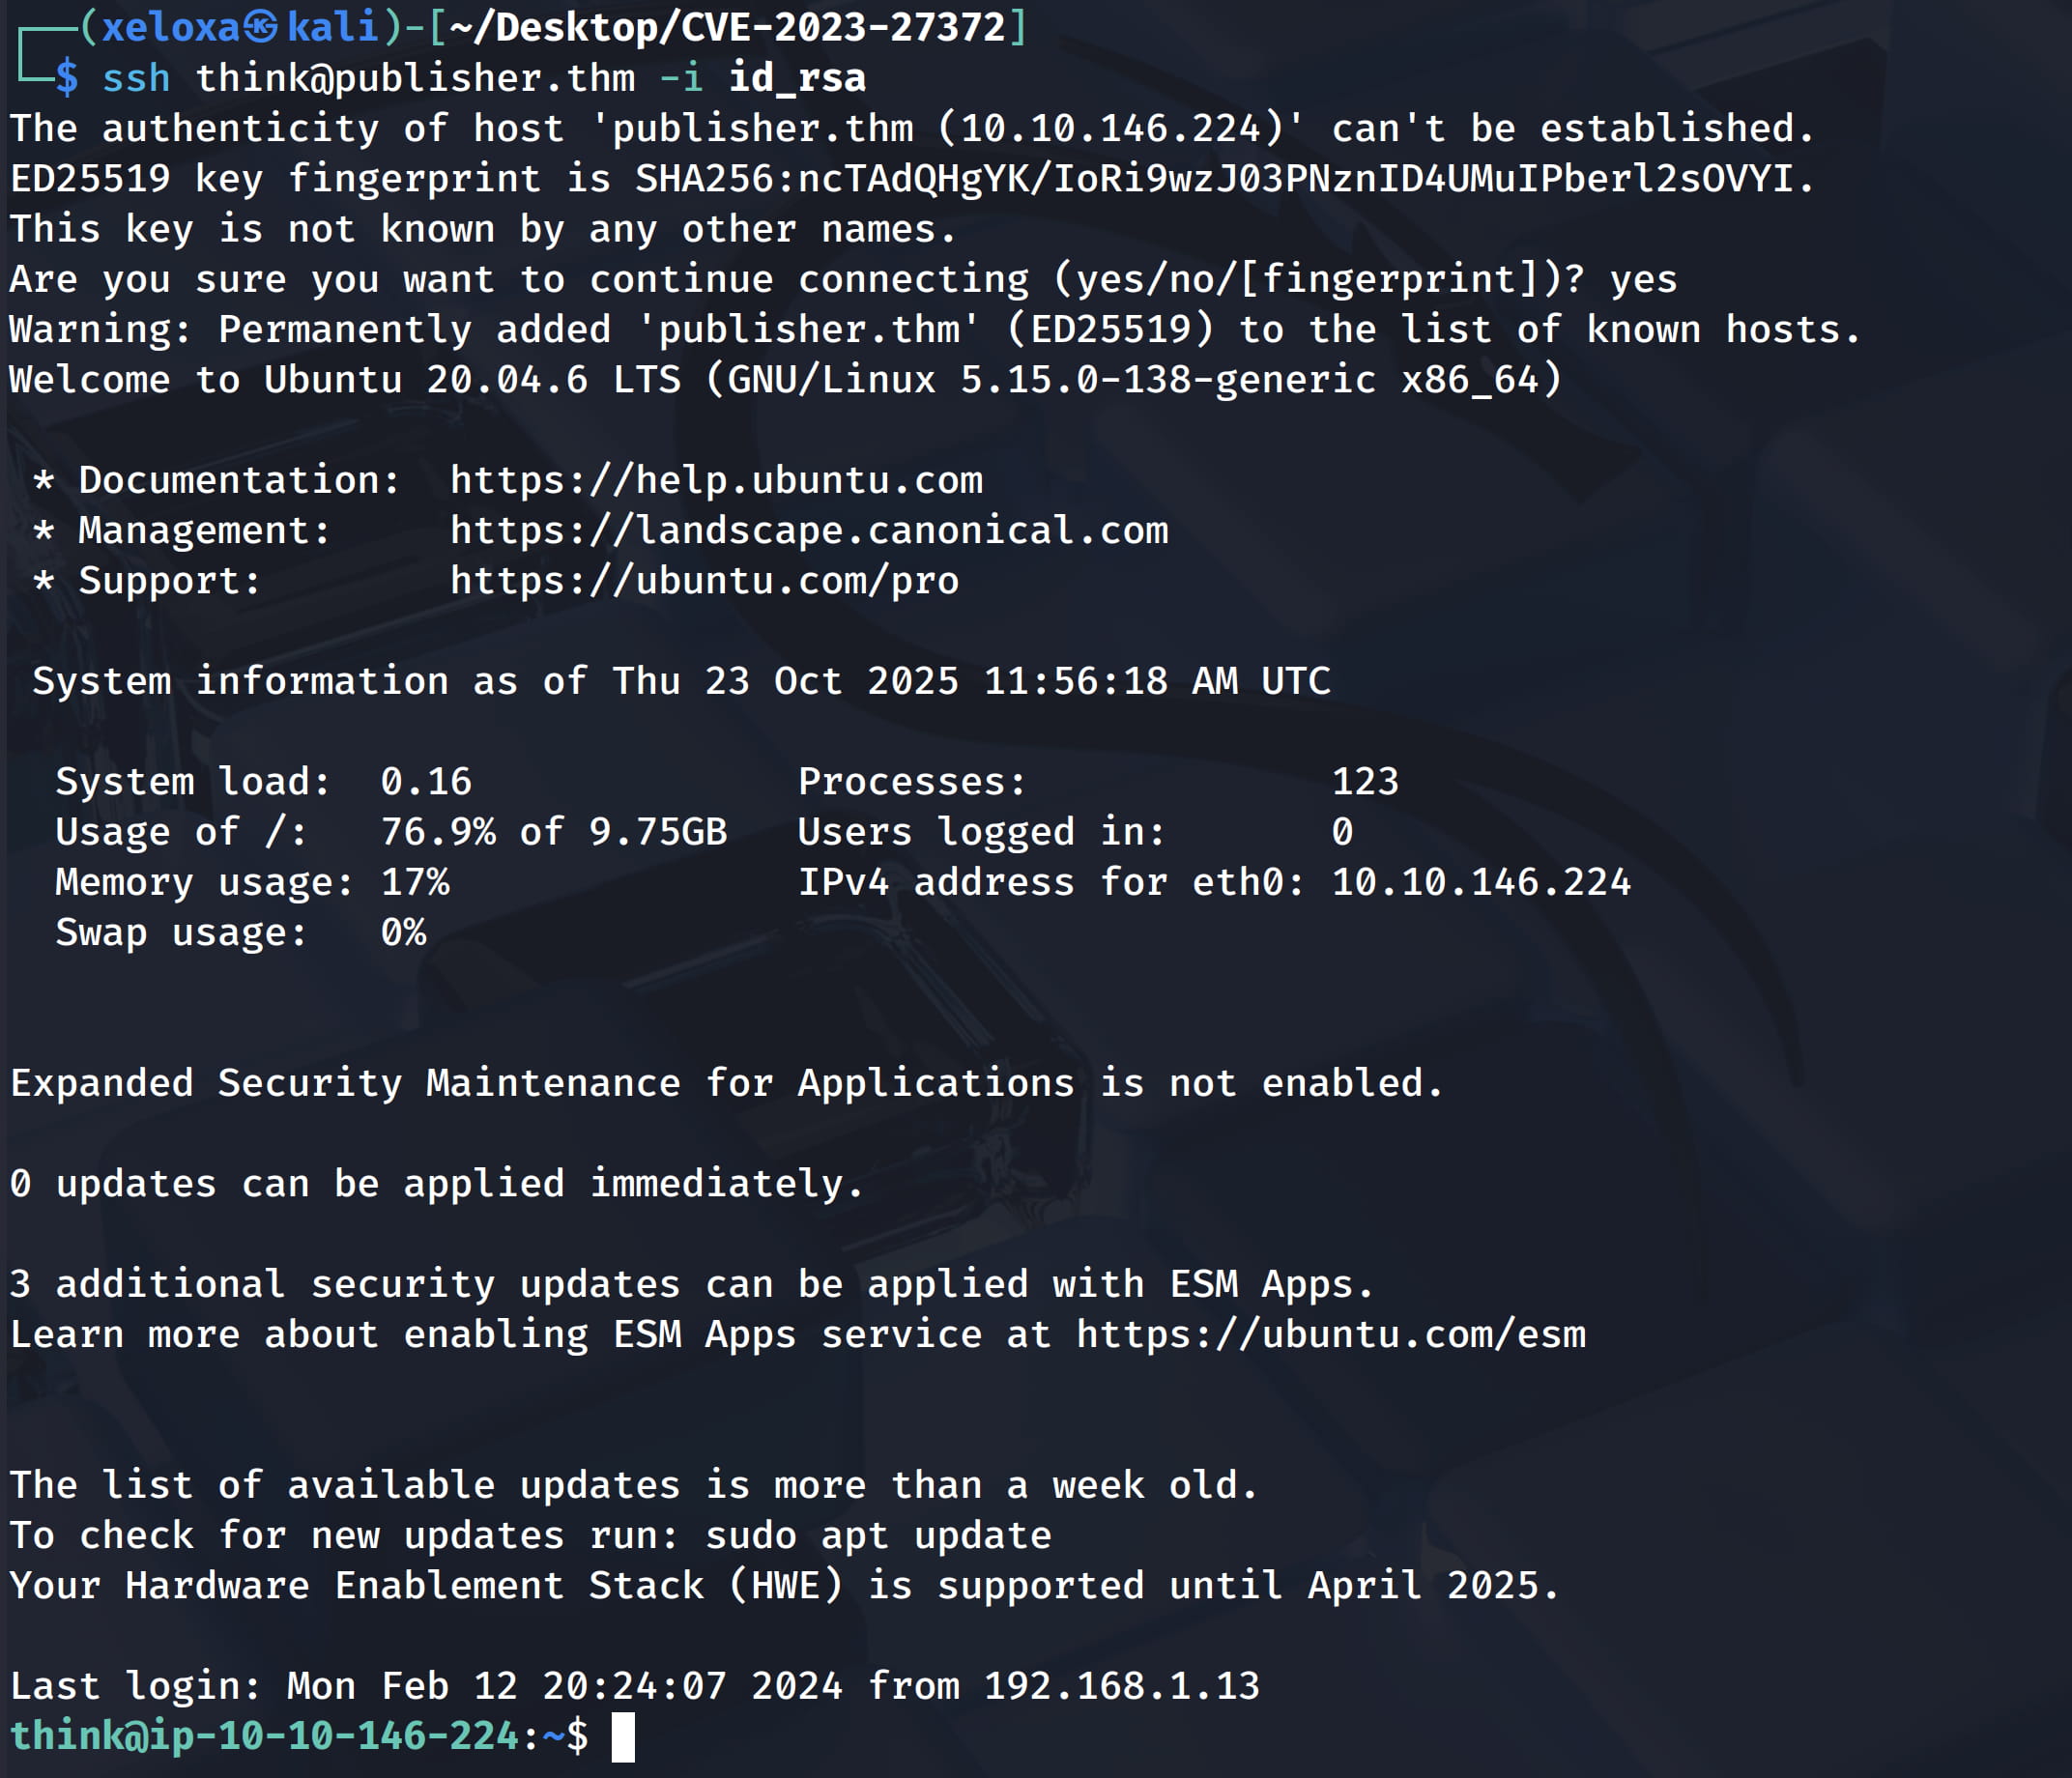Open the ubuntu.com/esm link
Viewport: 2072px width, 1778px height.
pos(1330,1334)
